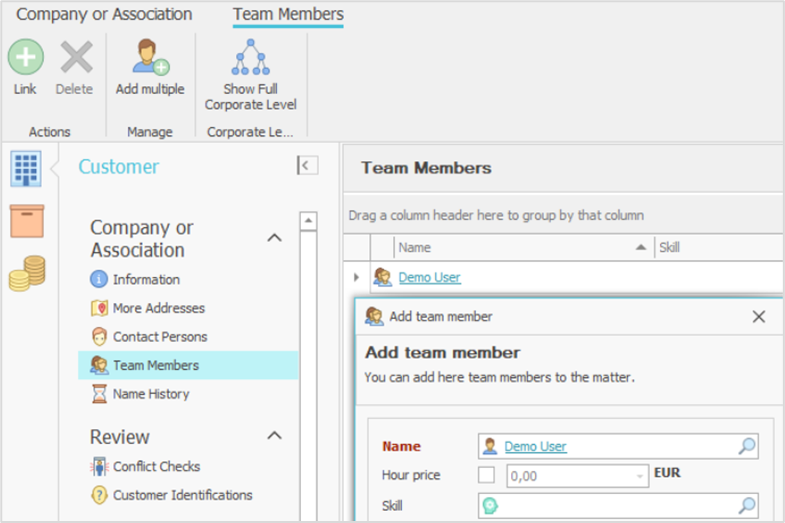This screenshot has width=785, height=523.
Task: Open Contact Persons in navigation
Action: [159, 337]
